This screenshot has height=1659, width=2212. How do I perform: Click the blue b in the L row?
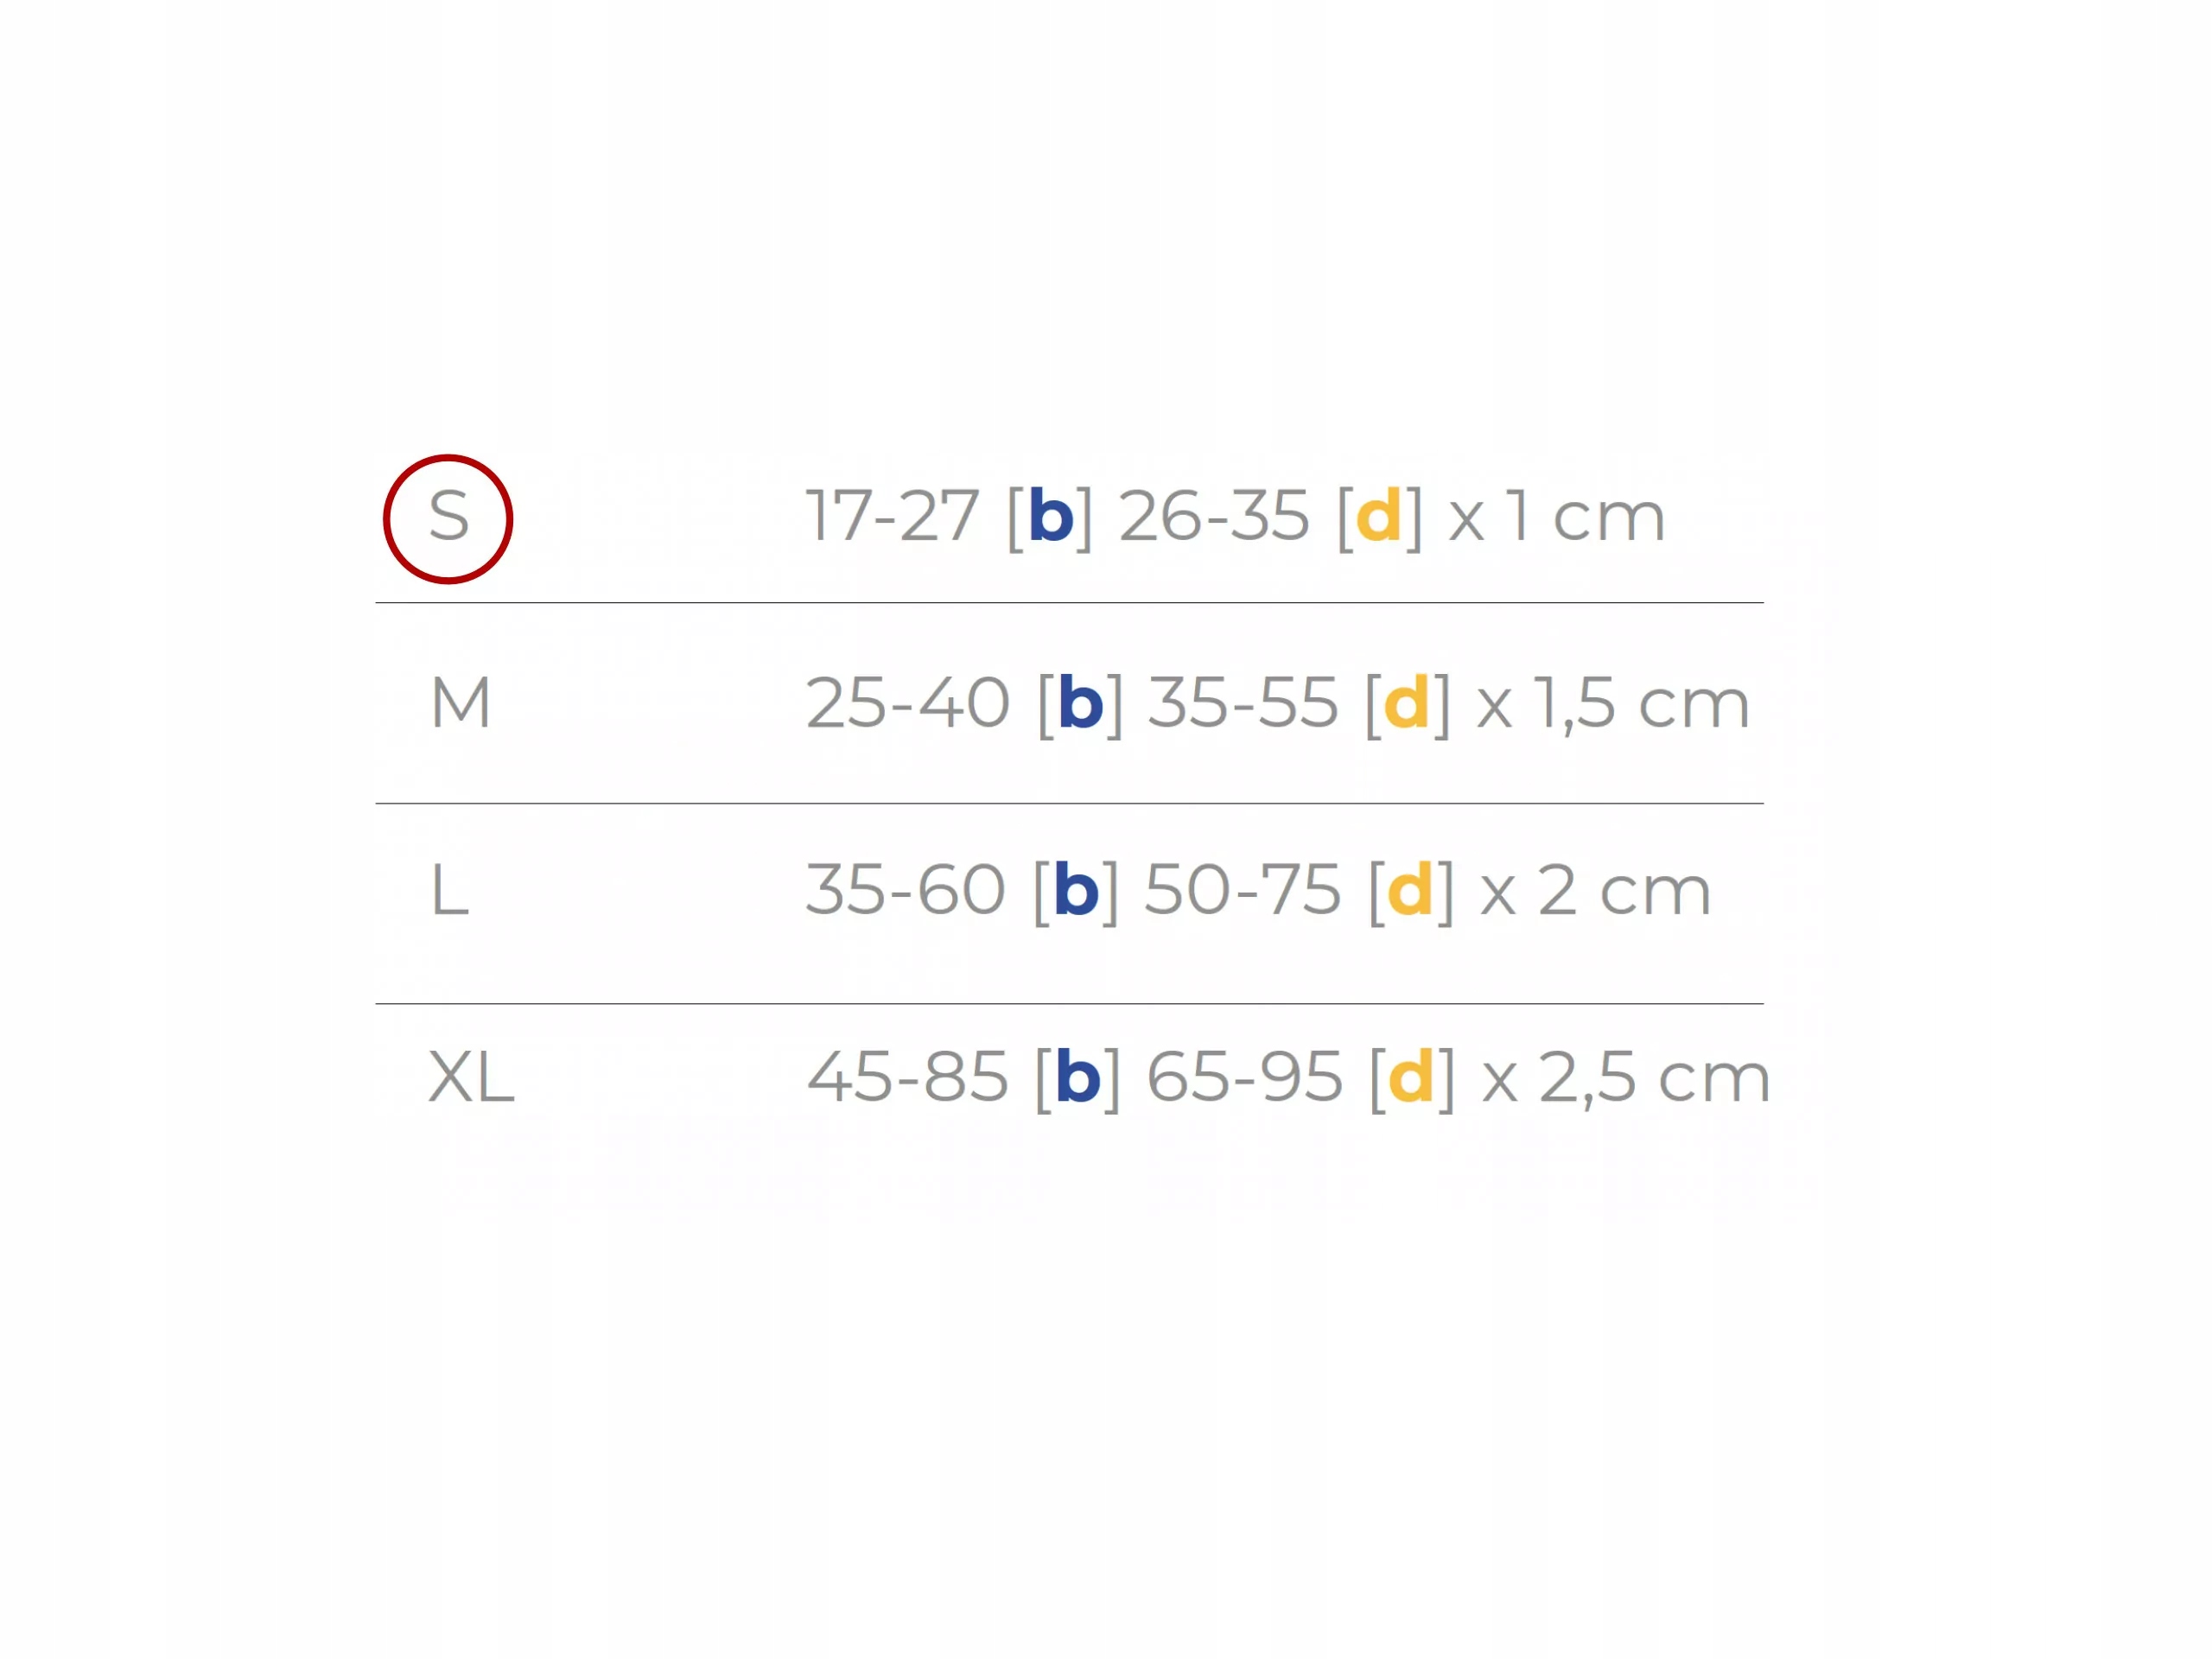coord(1076,890)
